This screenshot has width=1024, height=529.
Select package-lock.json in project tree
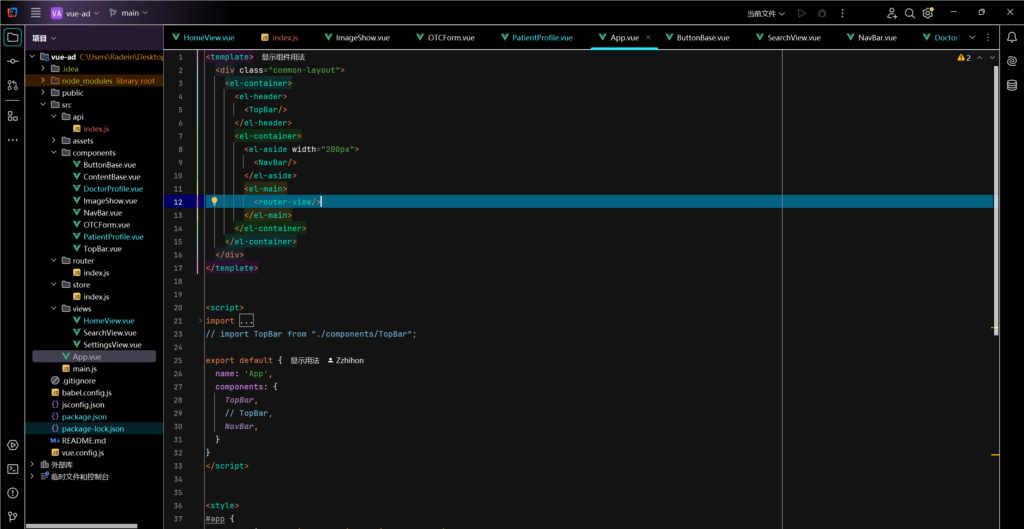[x=88, y=428]
